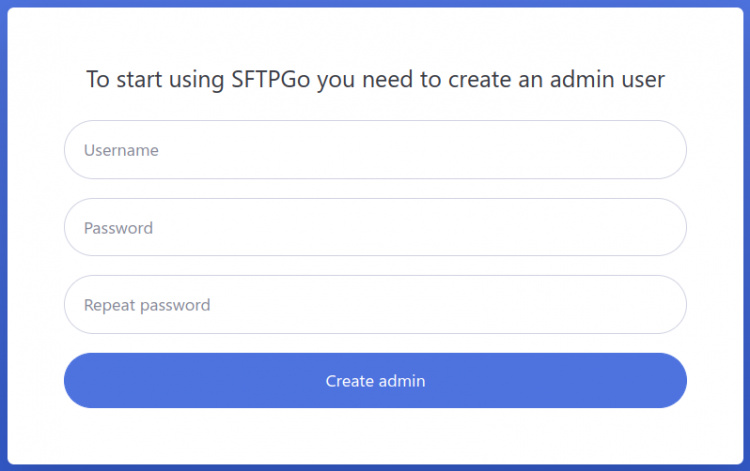The height and width of the screenshot is (471, 750).
Task: Click the blue Create admin bar
Action: coord(375,381)
